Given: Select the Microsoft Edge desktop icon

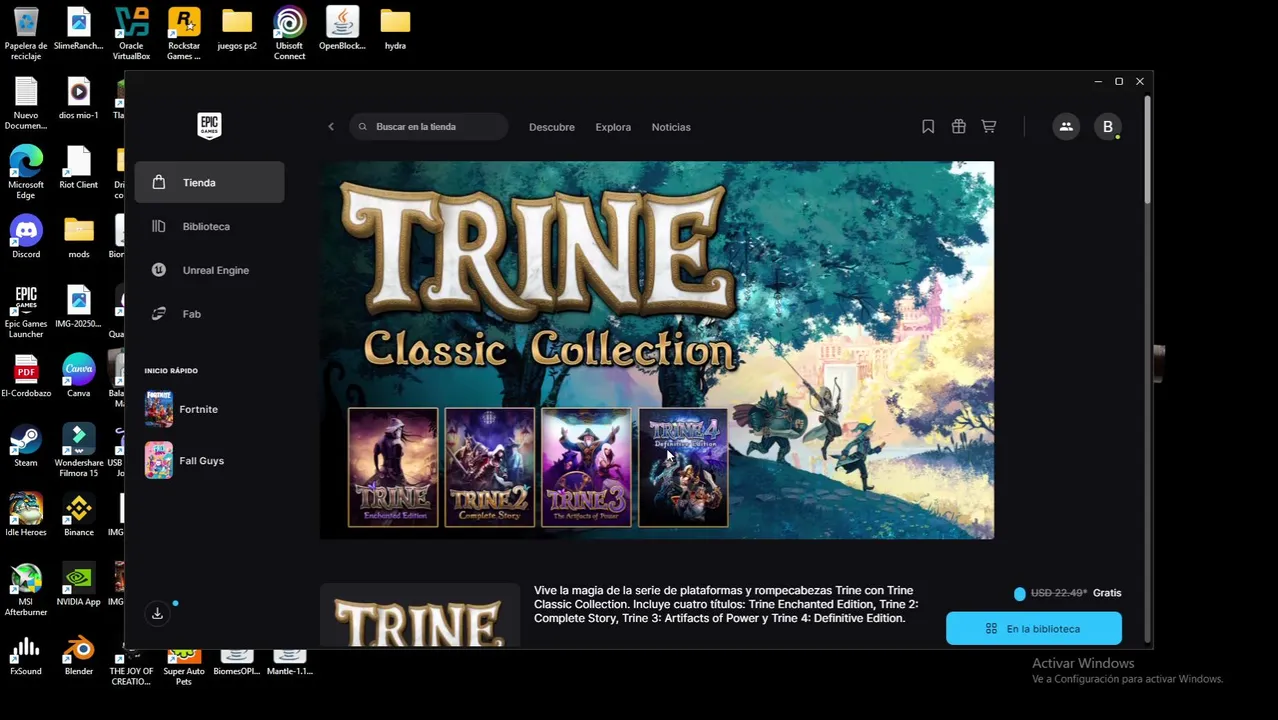Looking at the screenshot, I should click(26, 172).
